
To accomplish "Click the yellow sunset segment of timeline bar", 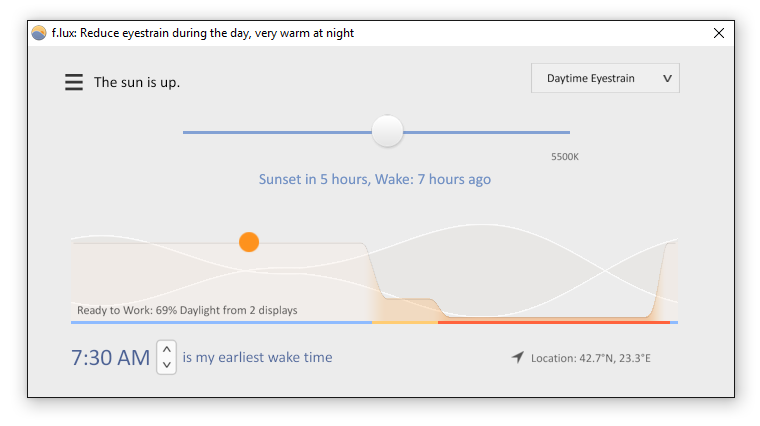I will point(405,322).
